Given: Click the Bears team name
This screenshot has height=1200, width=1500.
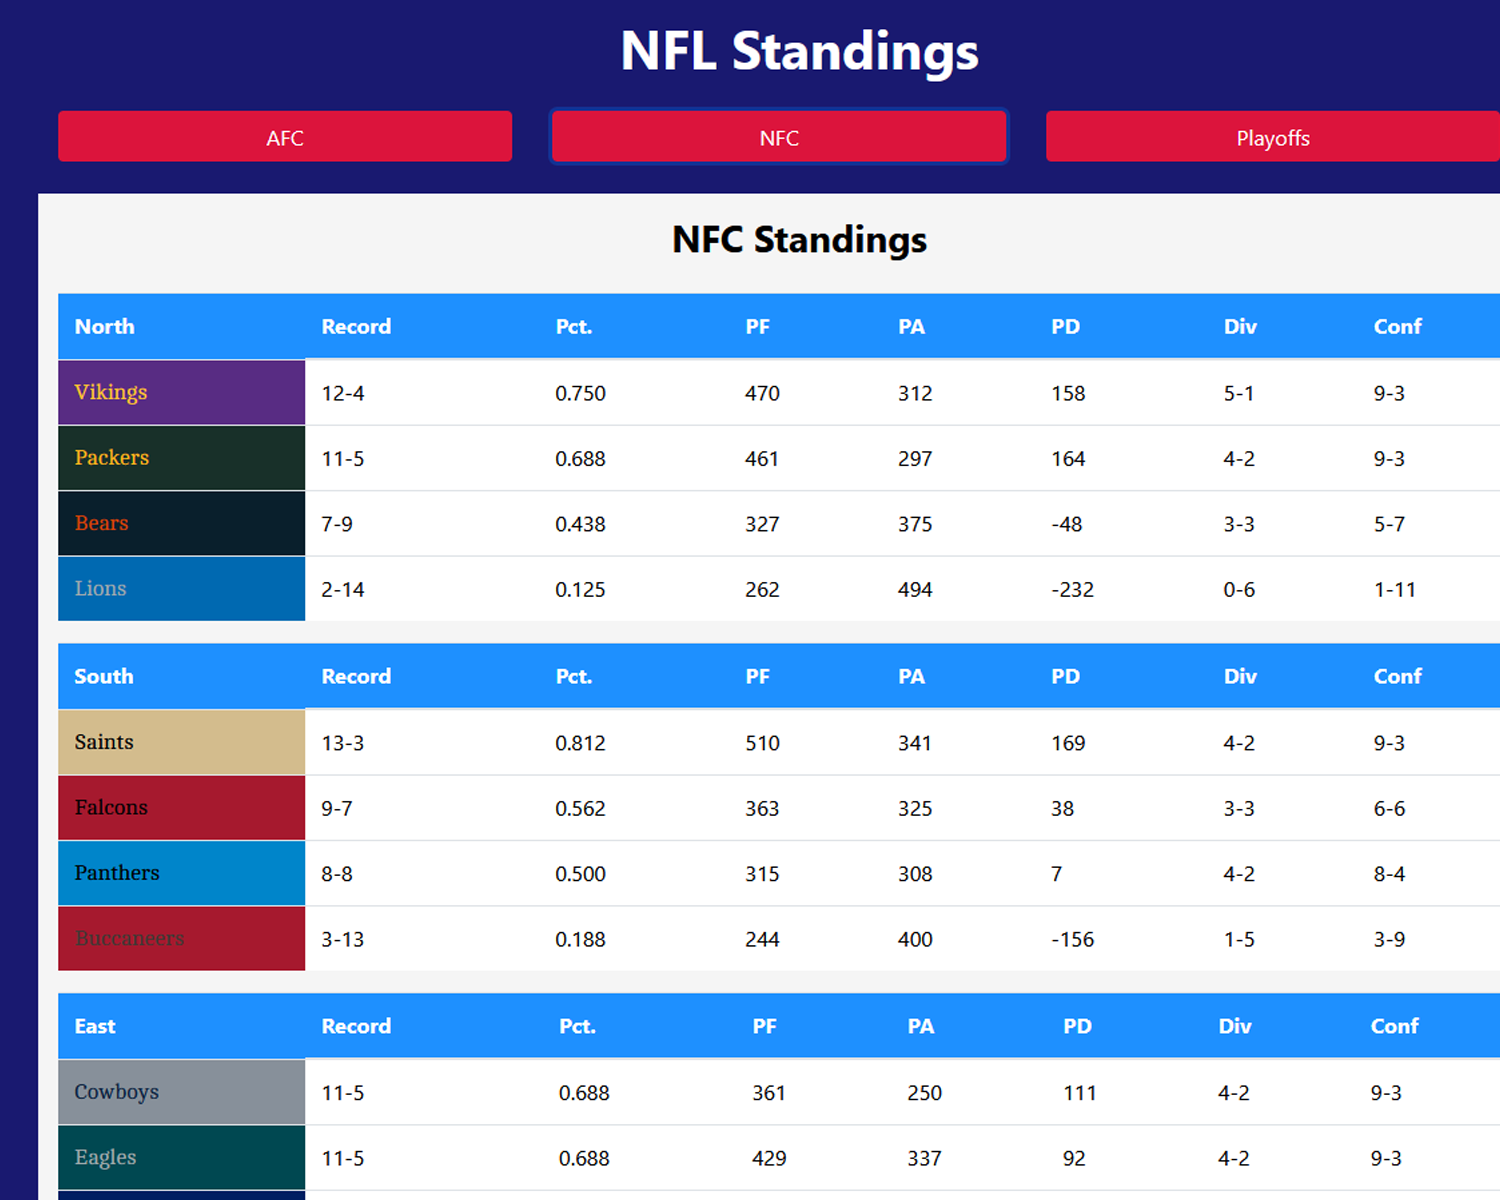Looking at the screenshot, I should (102, 523).
